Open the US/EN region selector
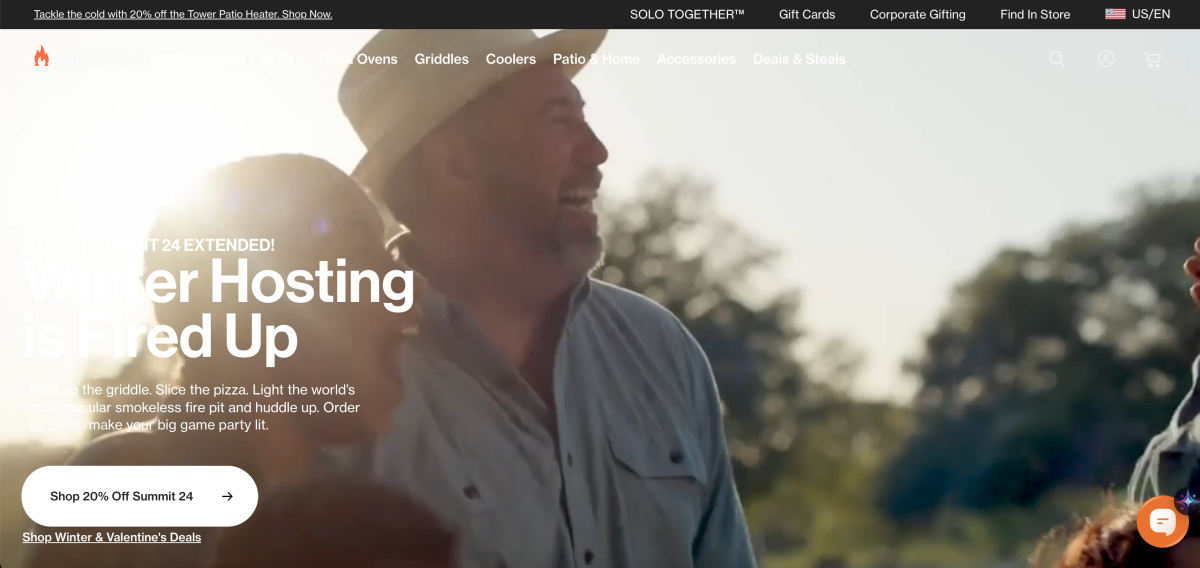The image size is (1200, 568). click(1138, 14)
